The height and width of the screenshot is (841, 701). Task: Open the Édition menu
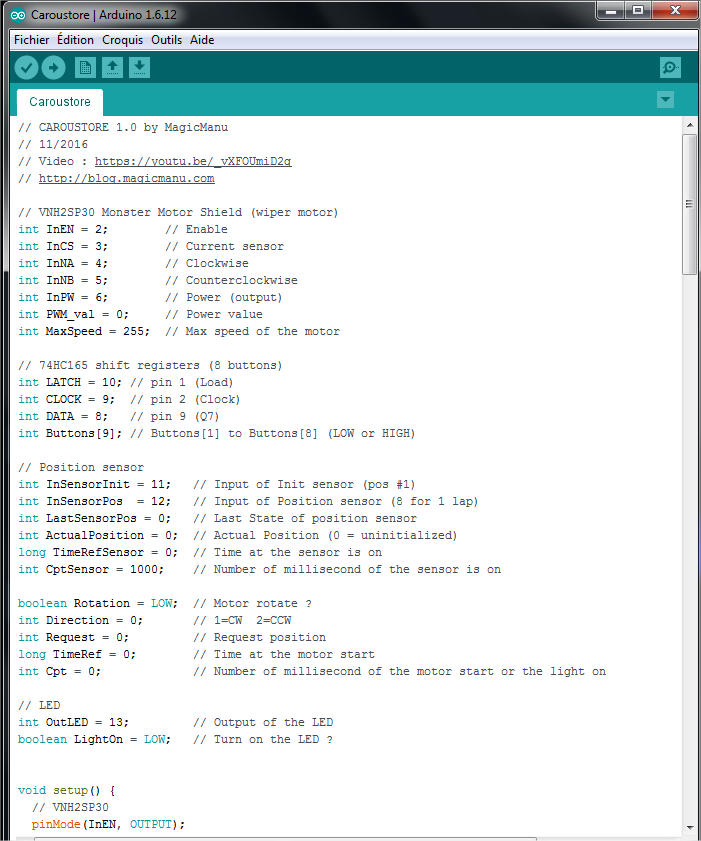(x=75, y=40)
